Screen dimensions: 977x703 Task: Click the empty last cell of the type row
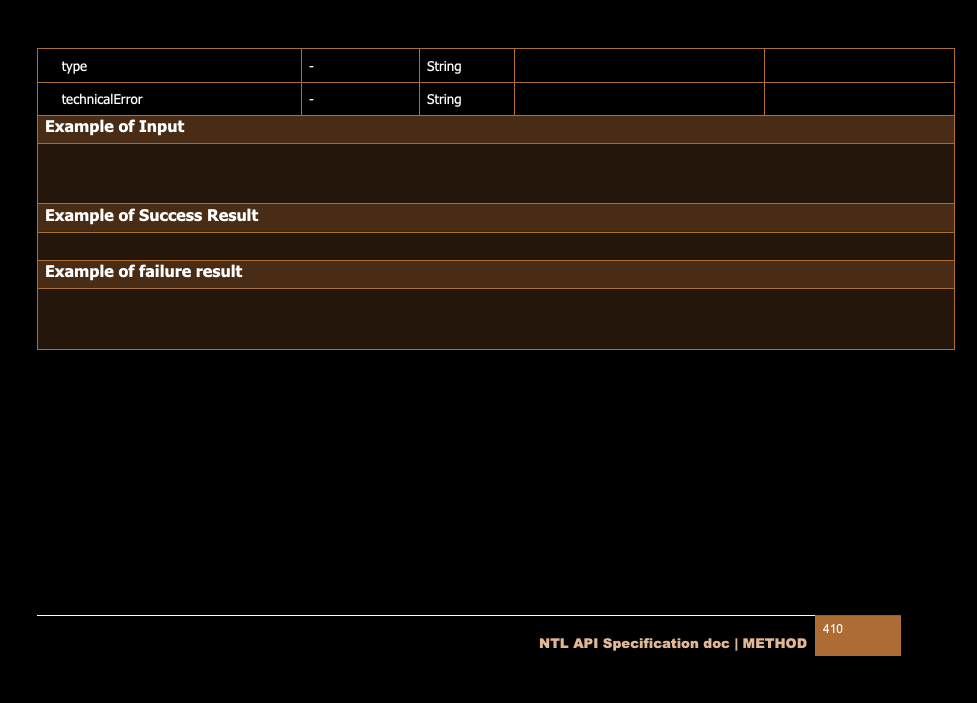pyautogui.click(x=858, y=67)
